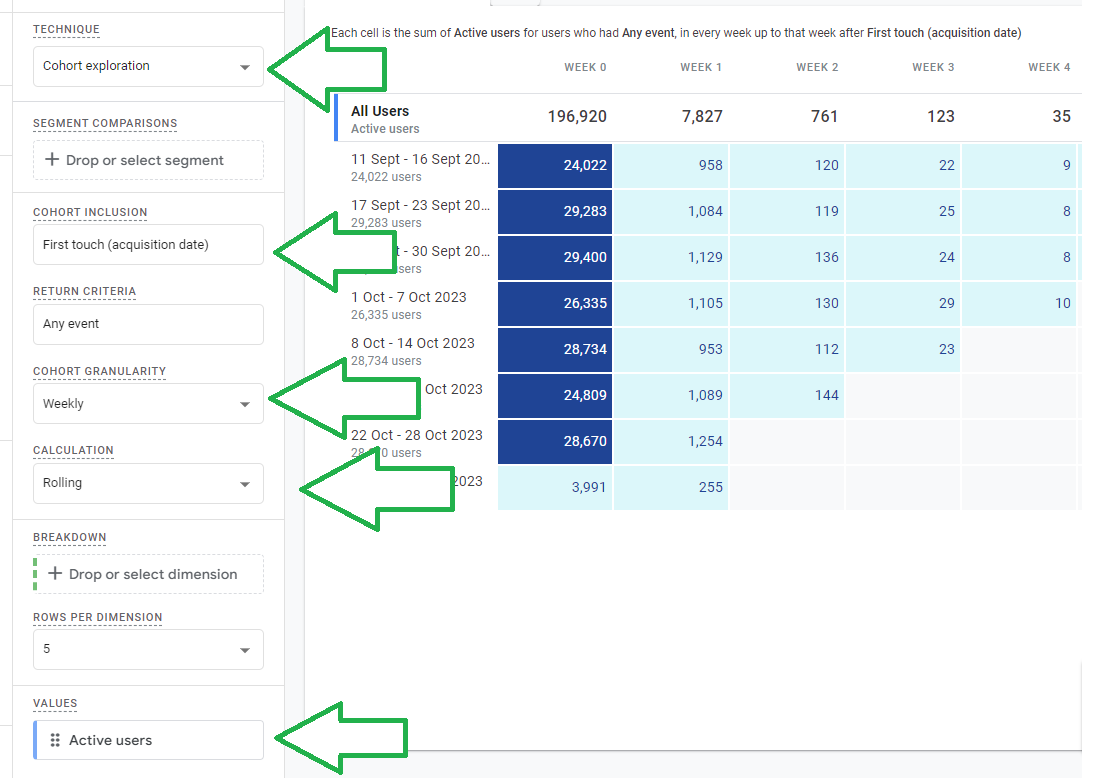Click the All Users total 196,920
The width and height of the screenshot is (1120, 778).
tap(577, 116)
